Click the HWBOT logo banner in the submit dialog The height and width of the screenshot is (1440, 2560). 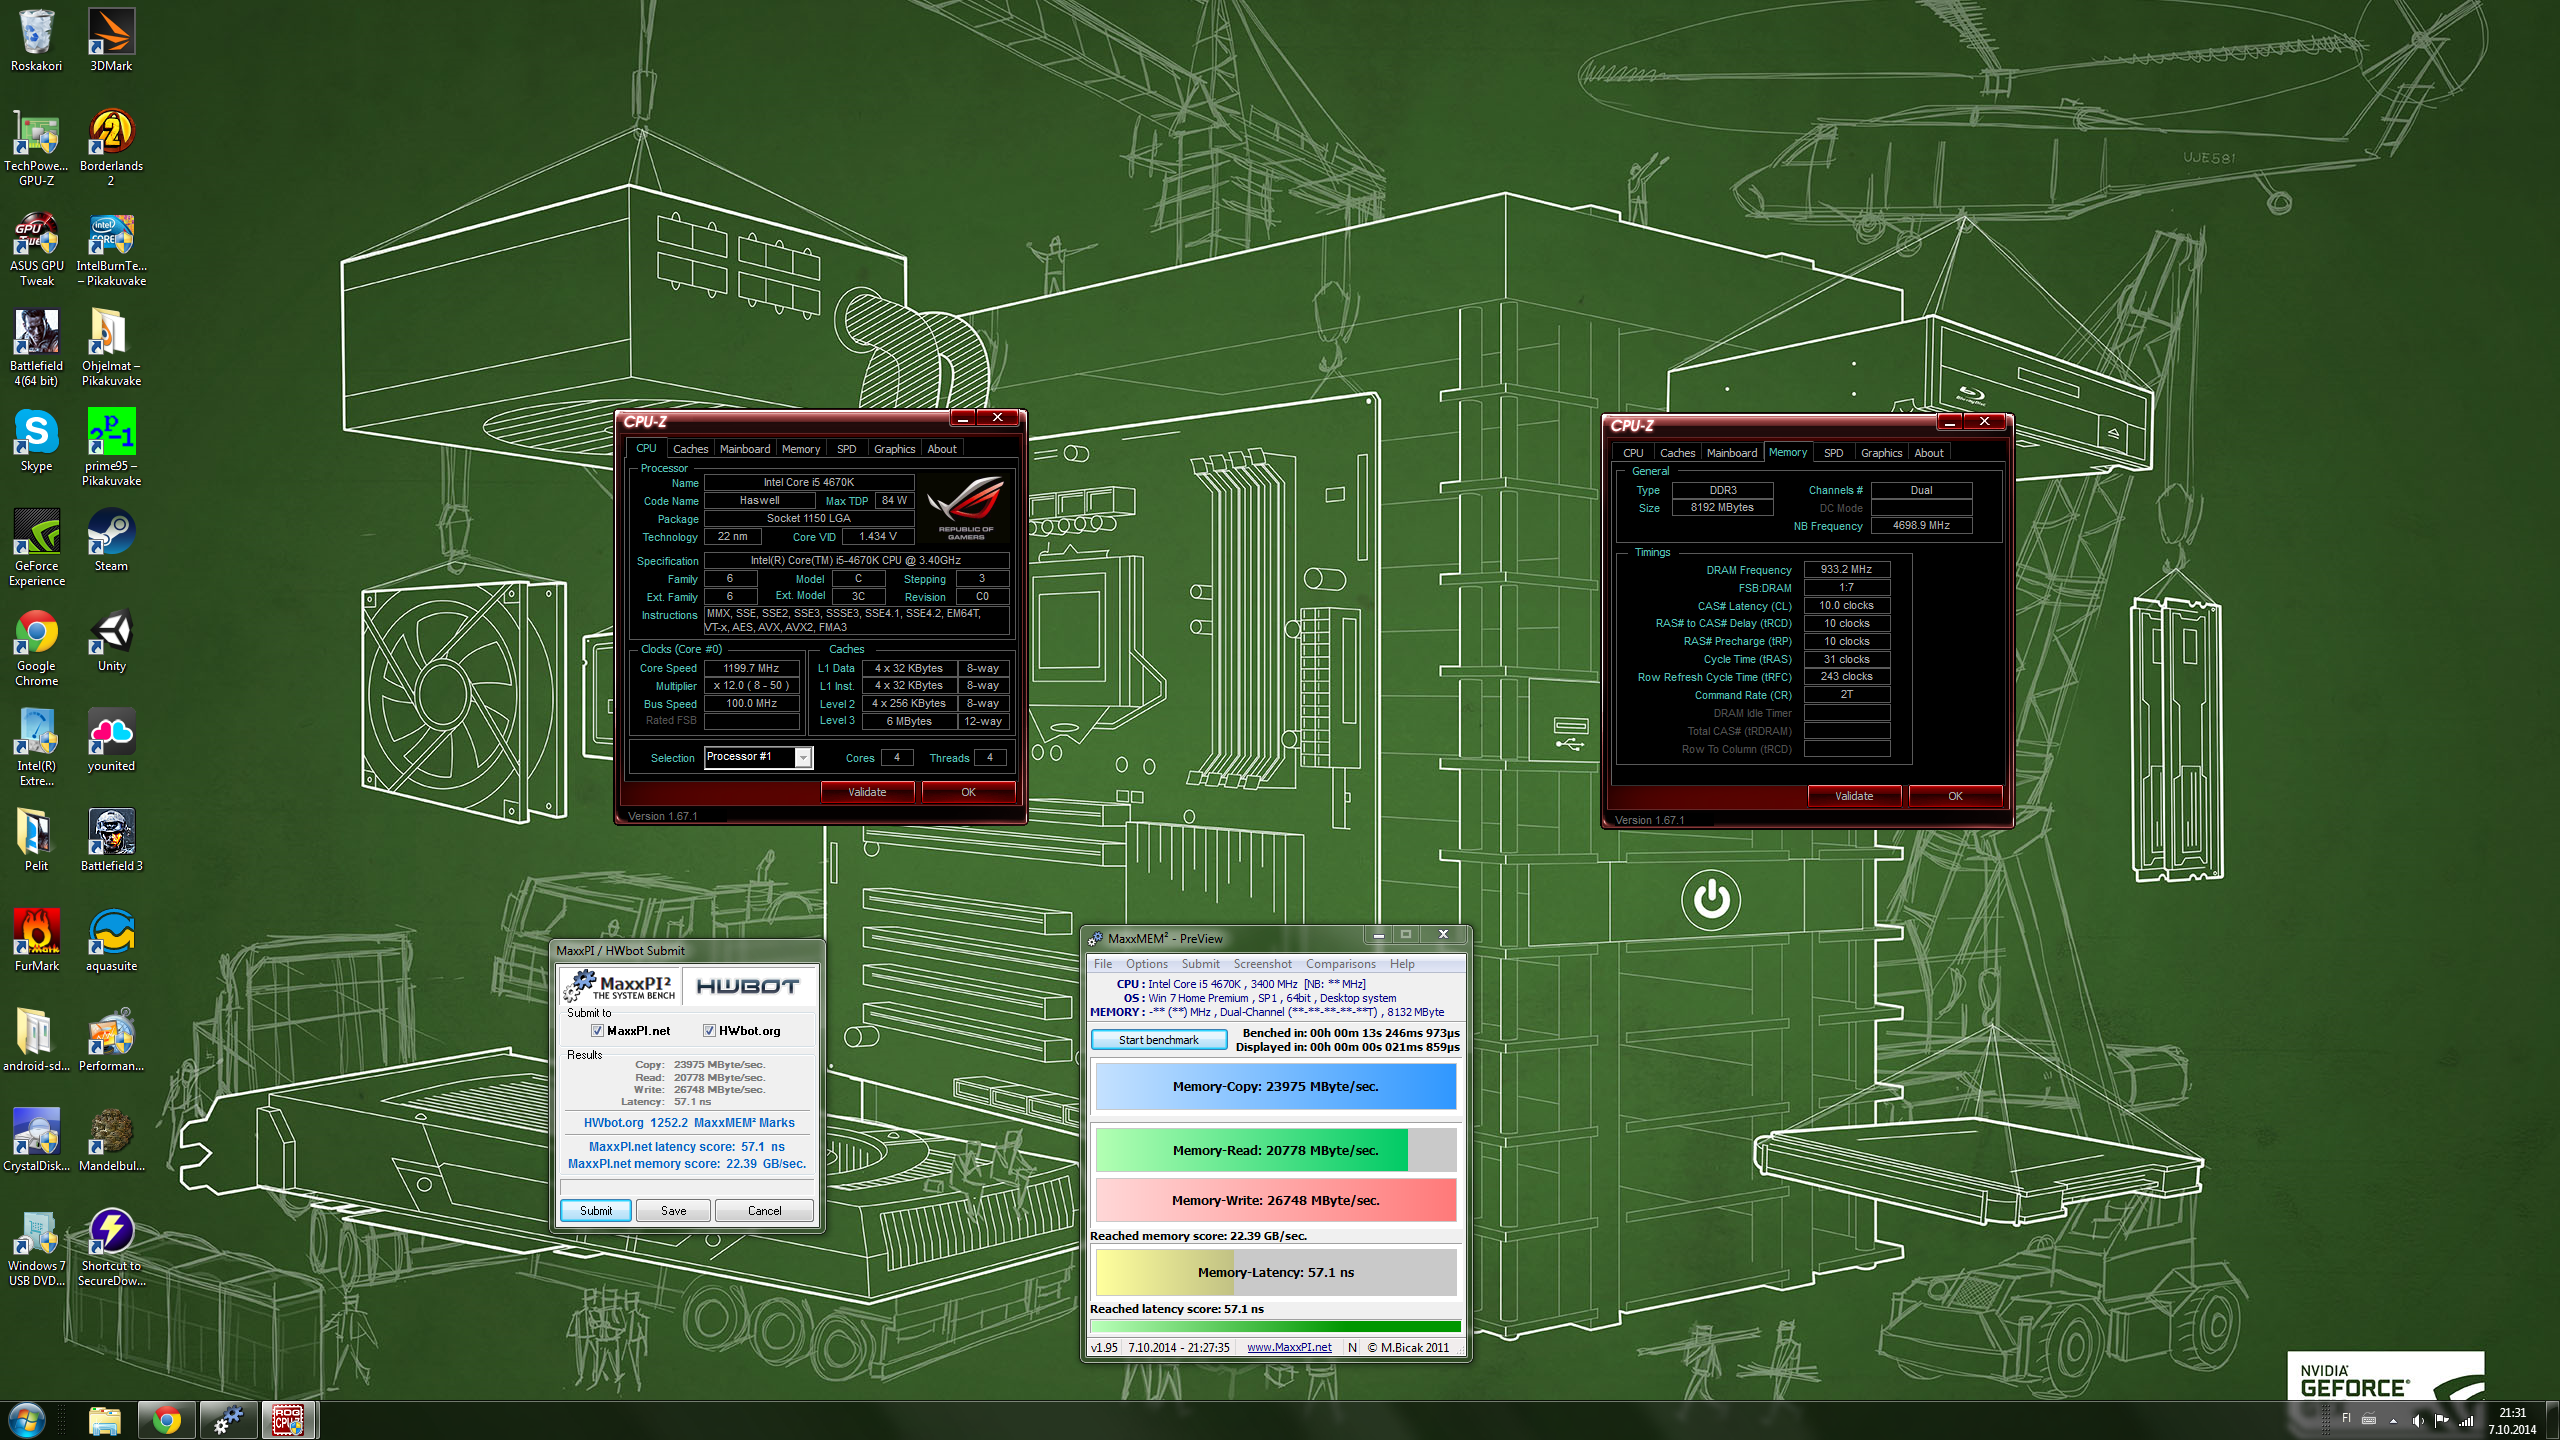click(x=748, y=987)
